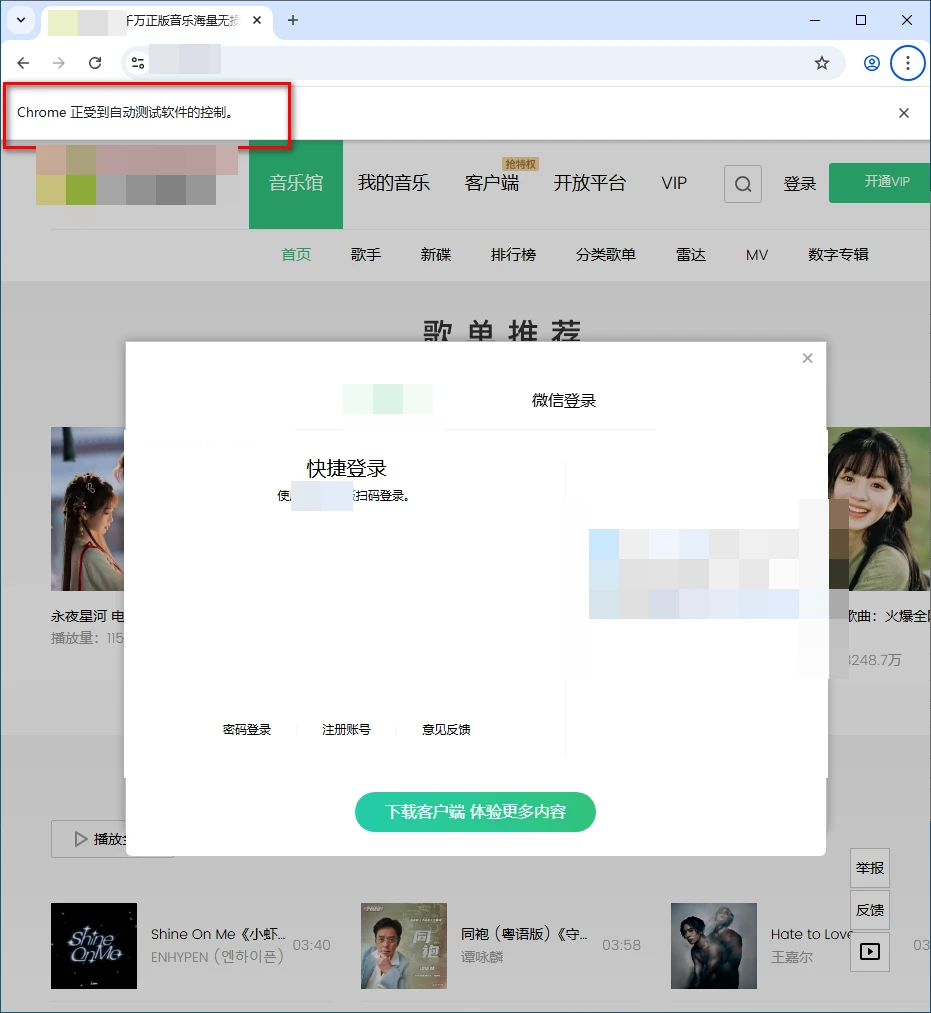
Task: Open Chrome three-dot menu
Action: [x=907, y=63]
